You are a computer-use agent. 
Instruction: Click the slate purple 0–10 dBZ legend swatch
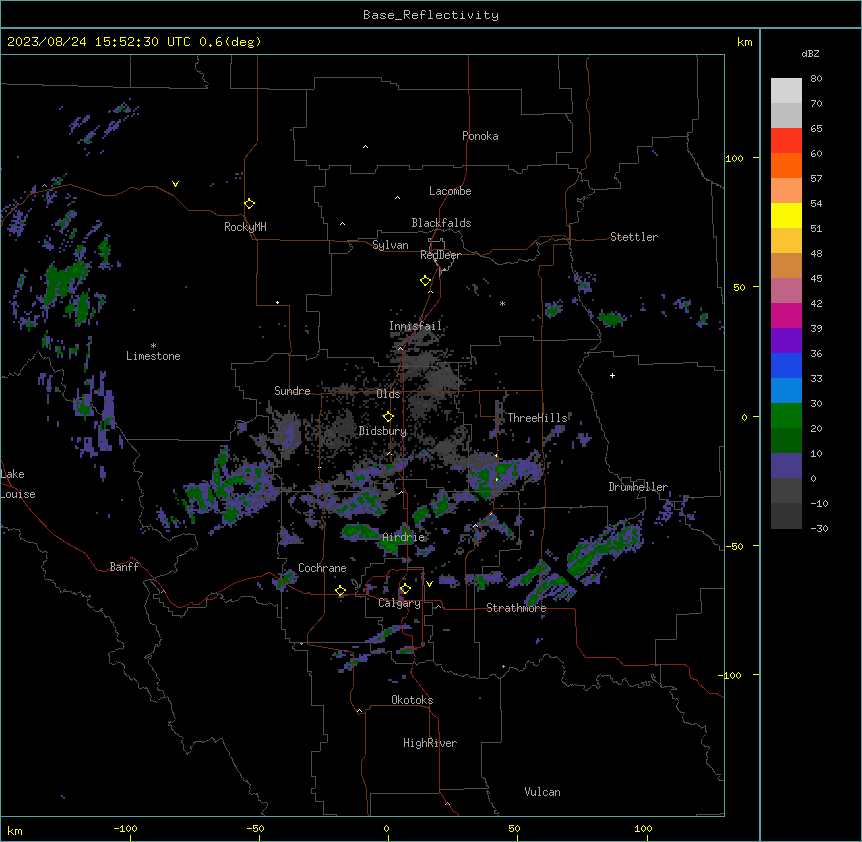786,466
